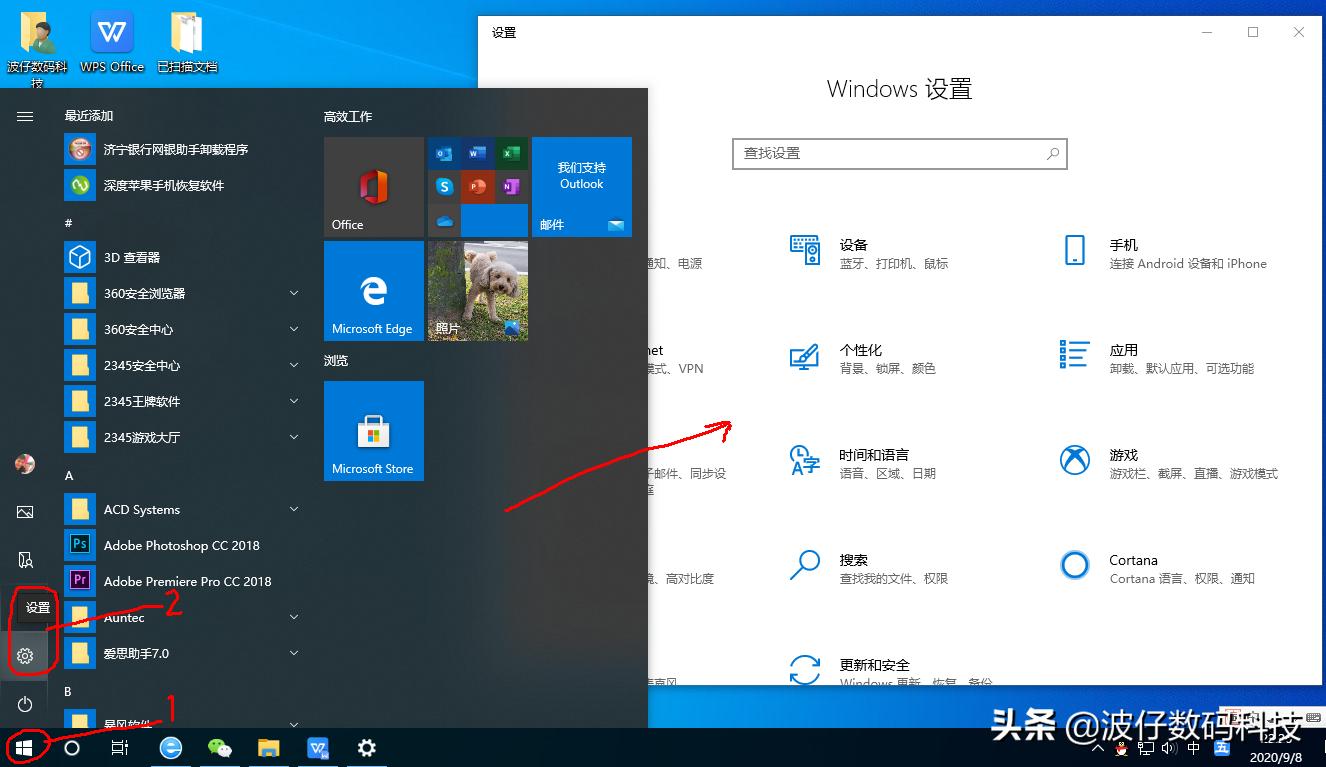Image resolution: width=1326 pixels, height=767 pixels.
Task: Click the 查找设置 search box
Action: [899, 154]
